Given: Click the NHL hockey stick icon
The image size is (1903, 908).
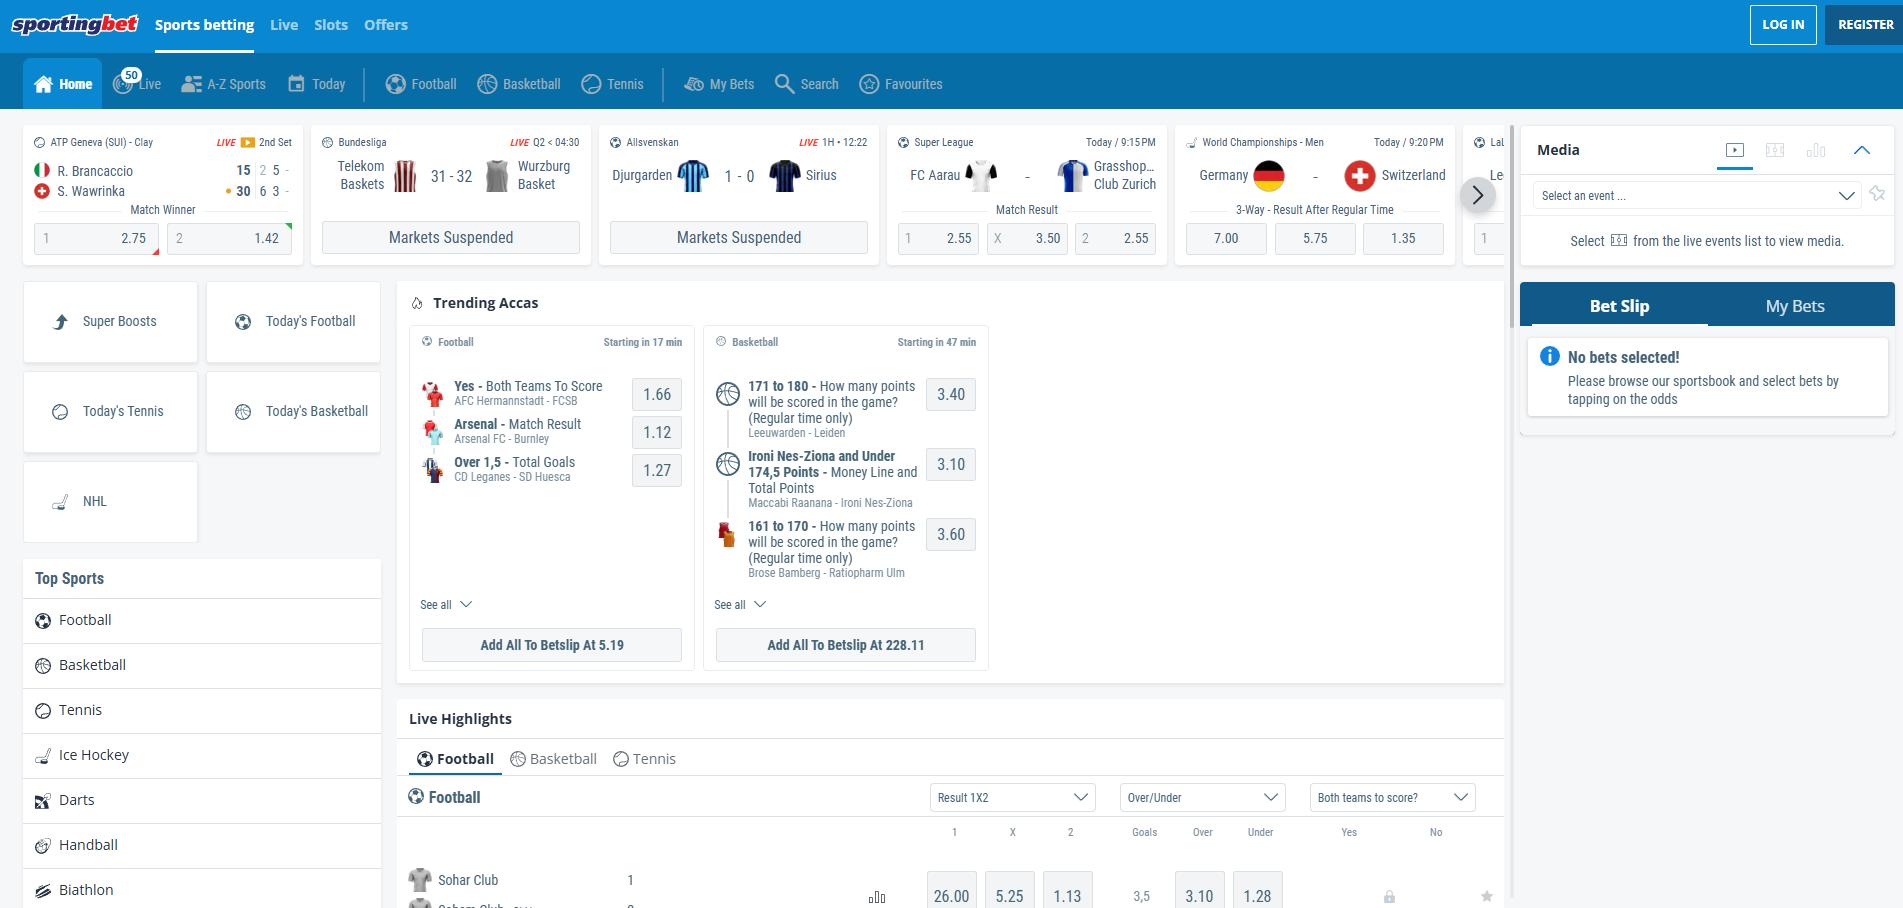Looking at the screenshot, I should coord(60,502).
